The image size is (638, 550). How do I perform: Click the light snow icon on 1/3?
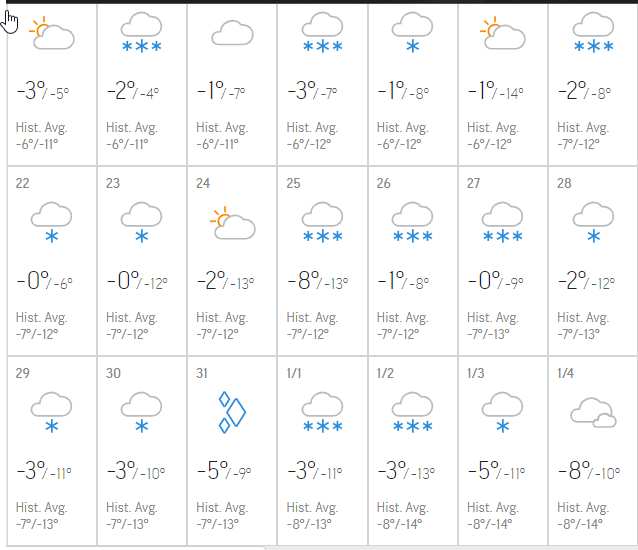click(502, 412)
